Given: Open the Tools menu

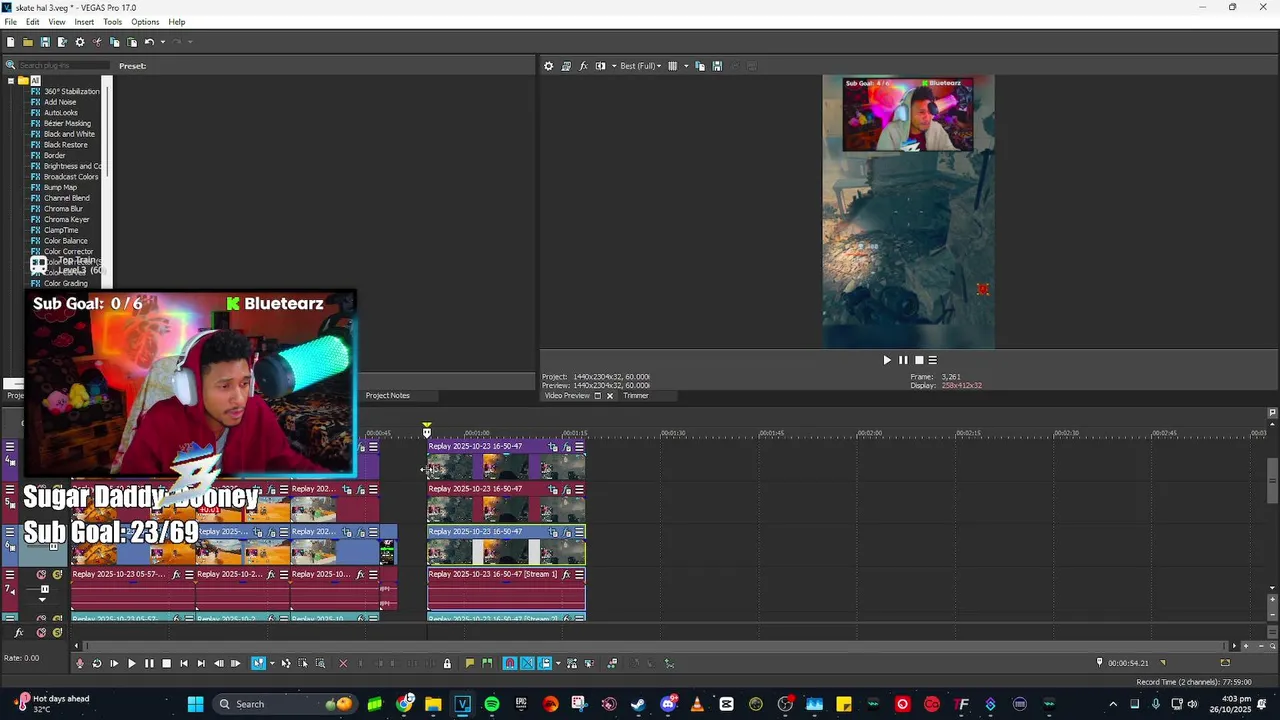Looking at the screenshot, I should tap(112, 22).
